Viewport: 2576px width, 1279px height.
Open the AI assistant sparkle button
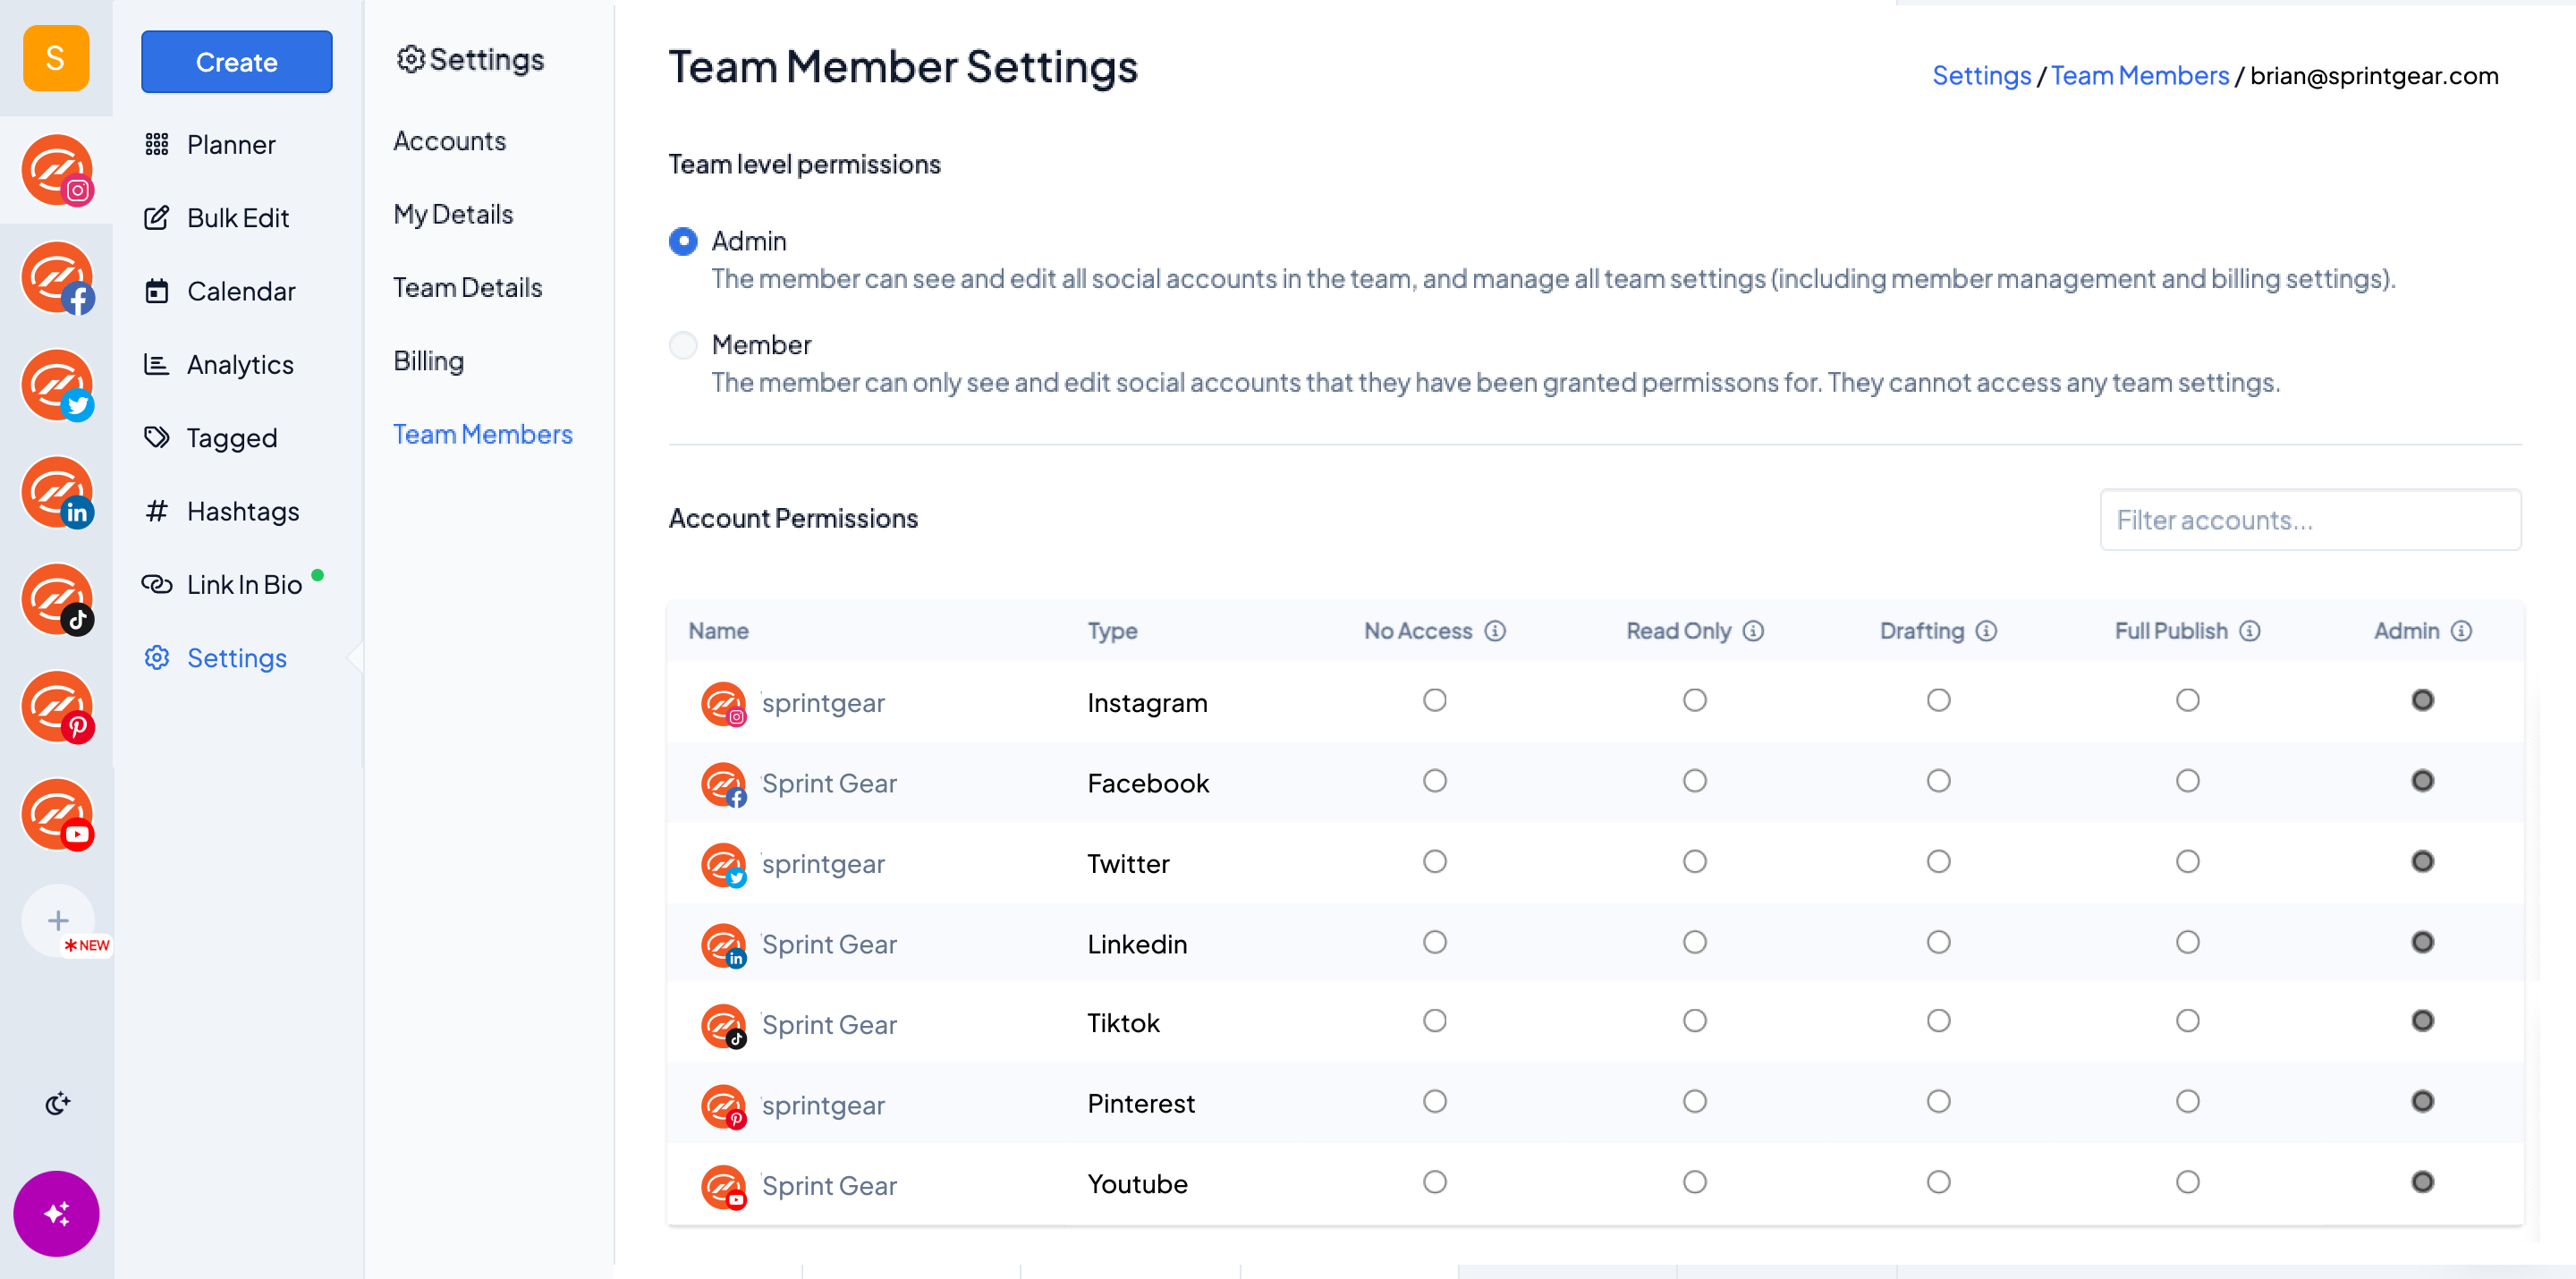(x=57, y=1213)
